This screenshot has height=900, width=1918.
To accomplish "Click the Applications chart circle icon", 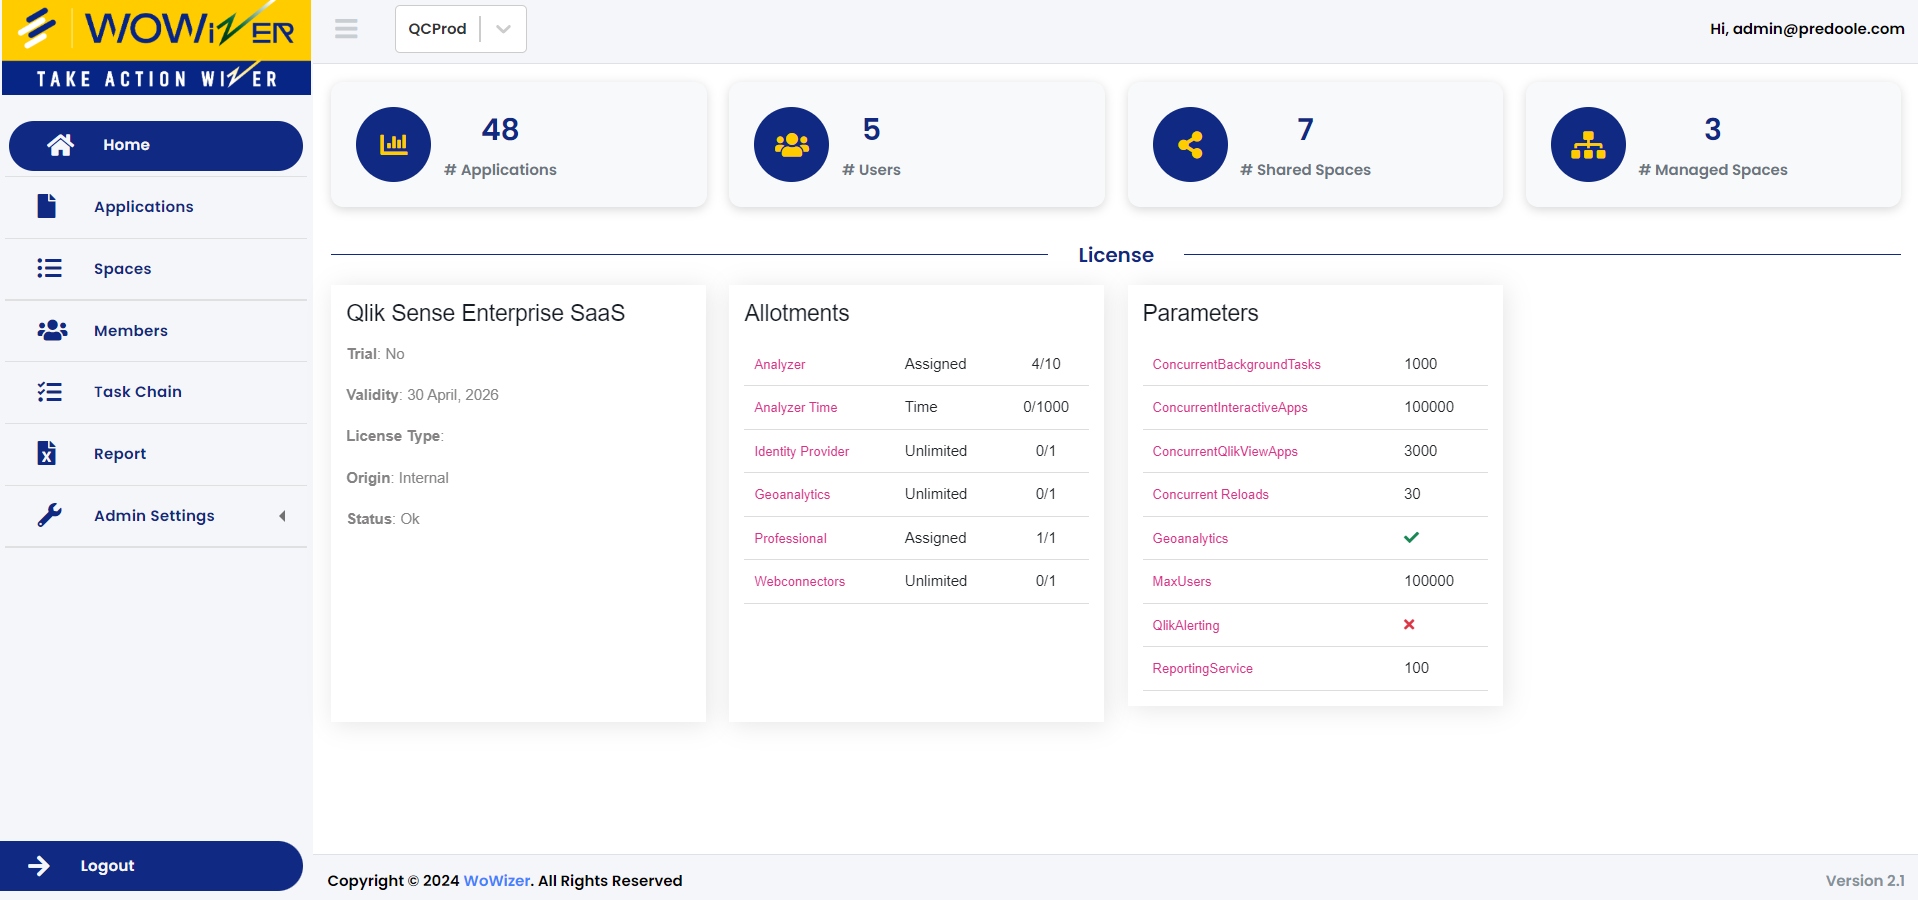I will point(393,144).
